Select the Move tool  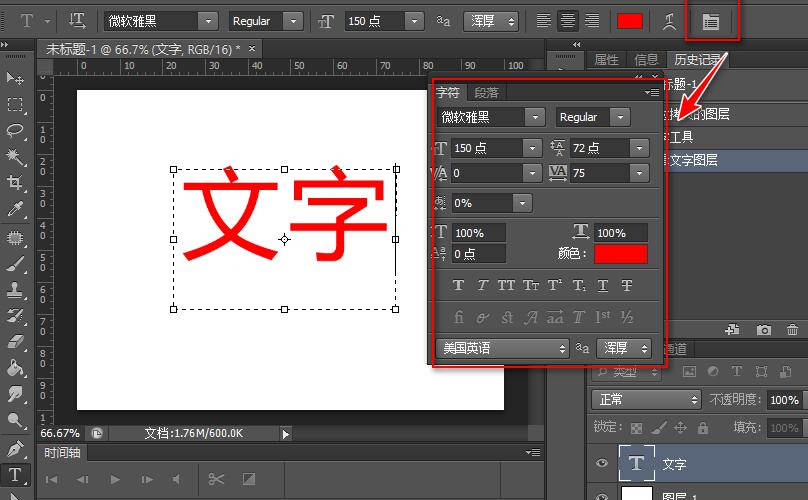point(15,78)
